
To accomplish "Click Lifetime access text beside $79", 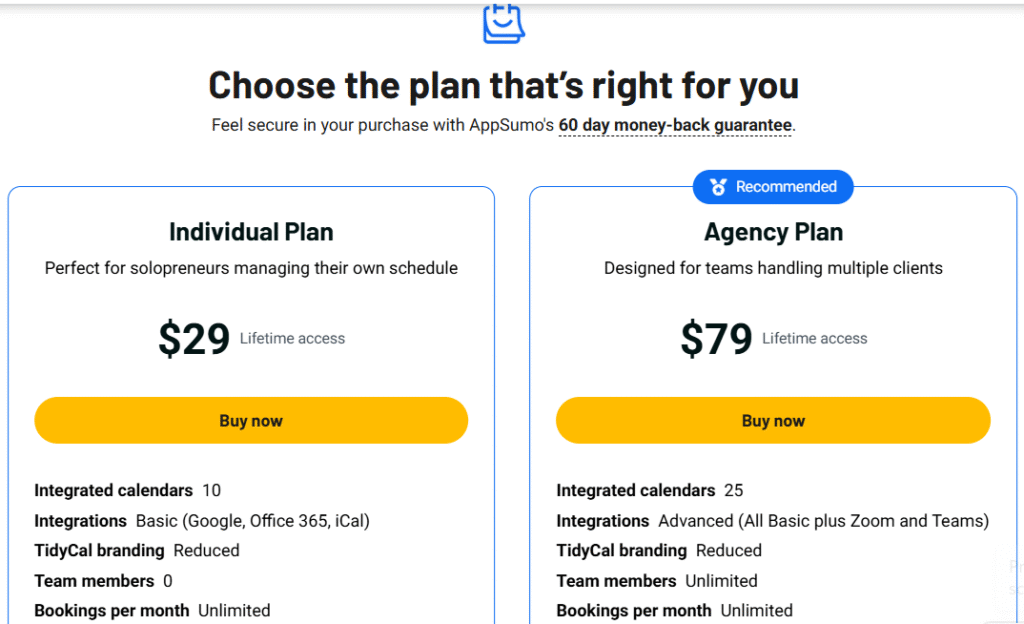I will [x=814, y=339].
